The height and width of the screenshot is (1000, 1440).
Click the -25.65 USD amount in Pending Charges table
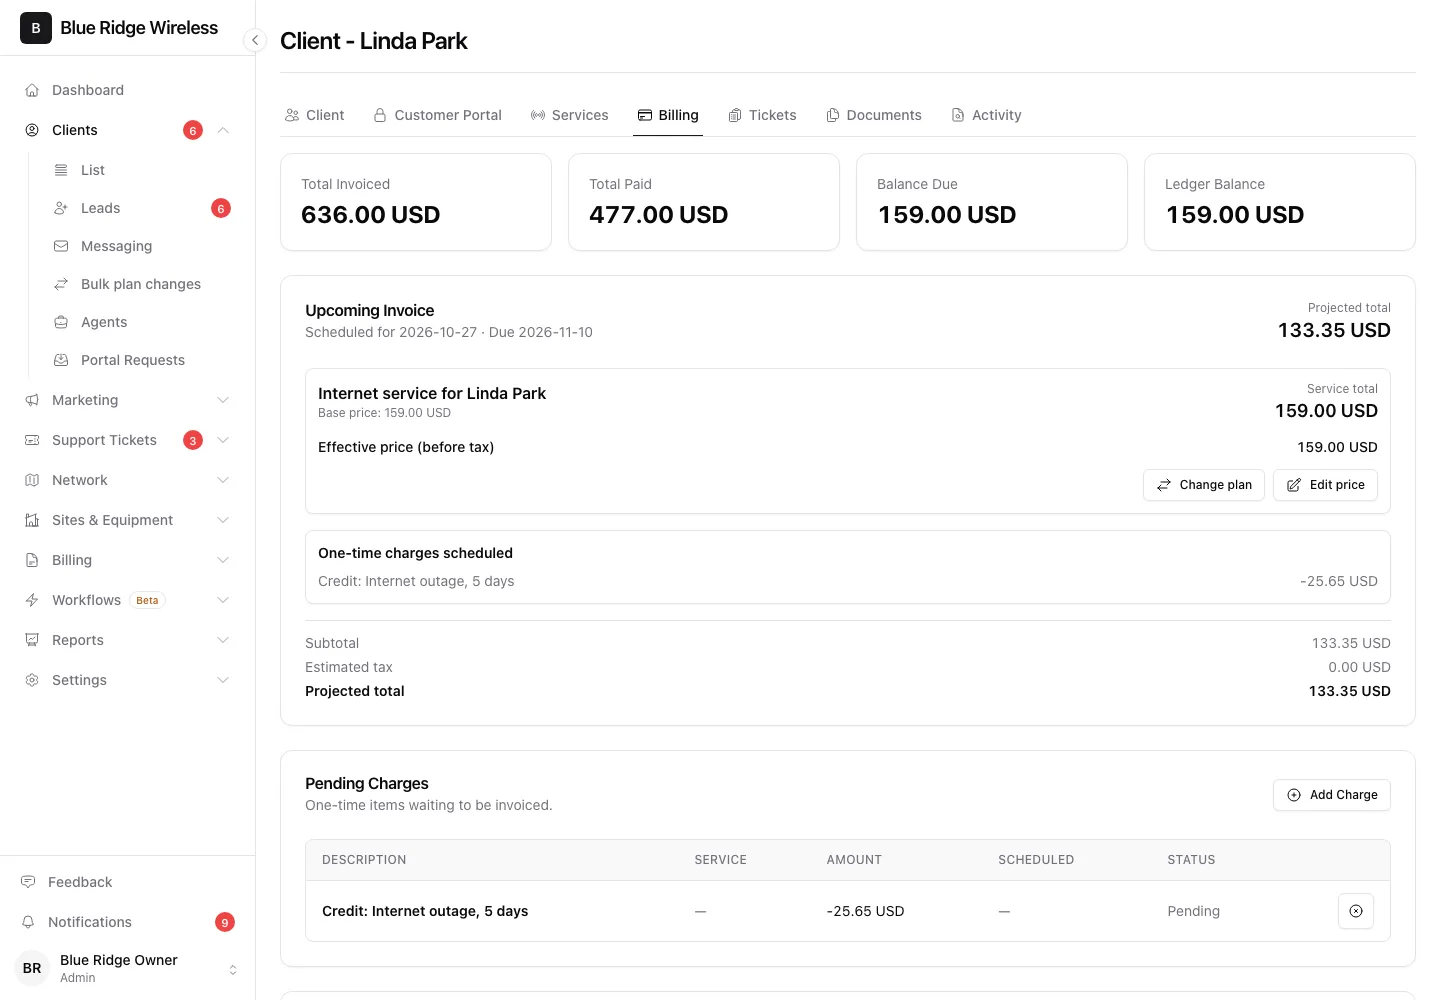click(x=865, y=911)
